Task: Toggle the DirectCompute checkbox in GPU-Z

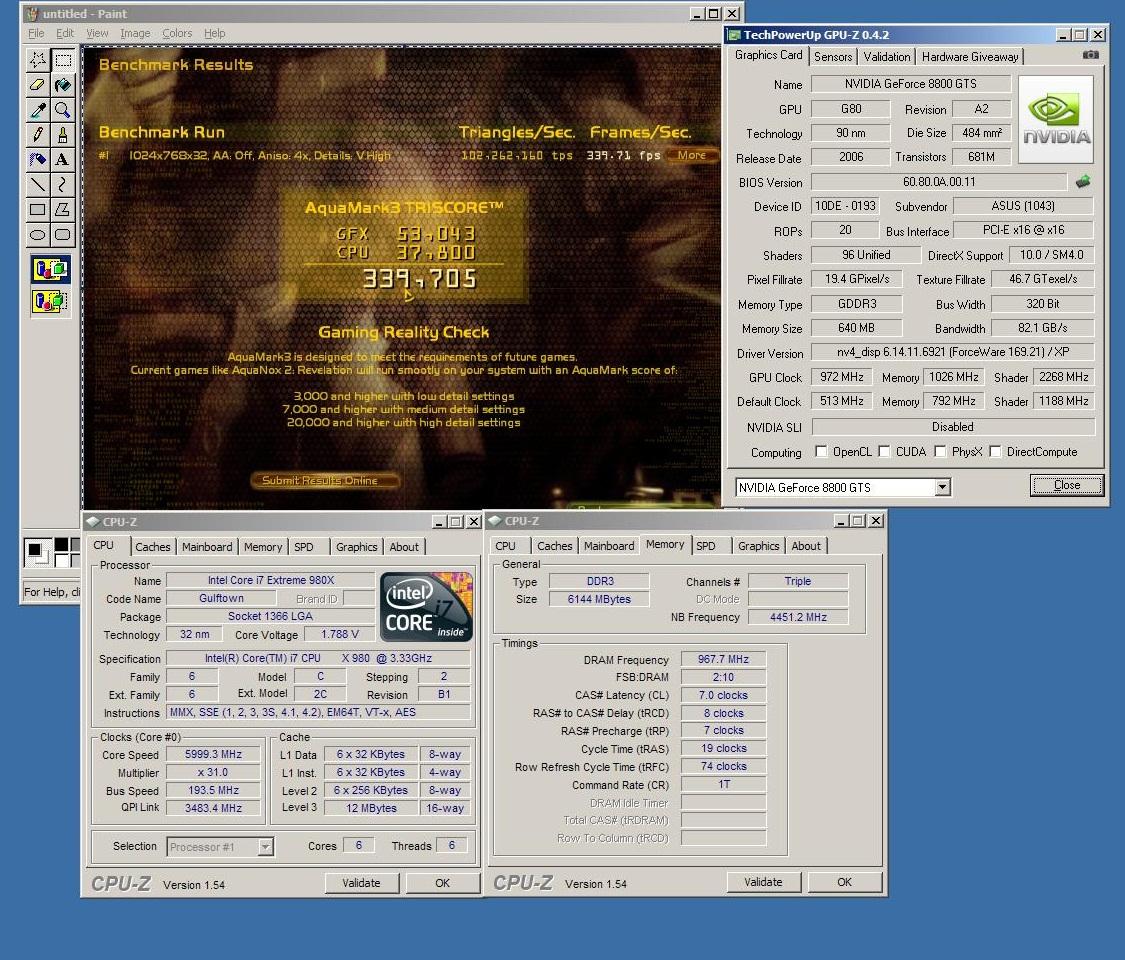Action: [x=995, y=452]
